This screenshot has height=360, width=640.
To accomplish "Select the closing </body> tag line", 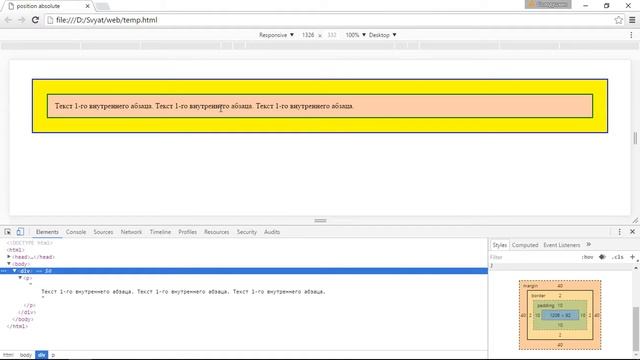I will 22,319.
